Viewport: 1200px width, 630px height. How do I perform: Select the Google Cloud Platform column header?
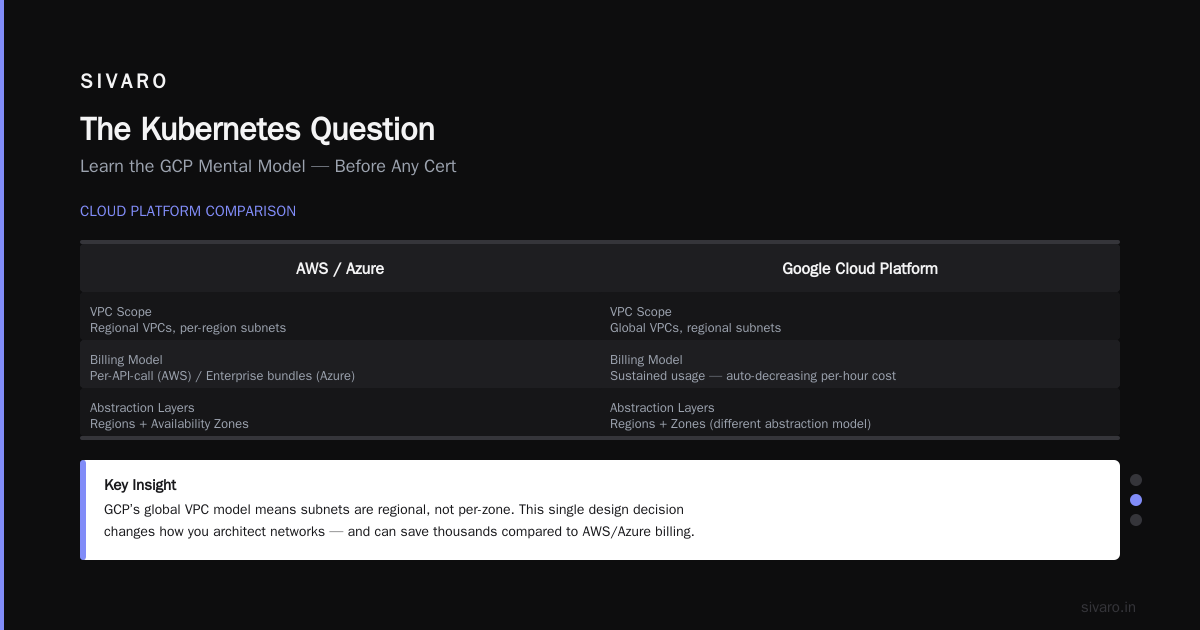tap(860, 268)
